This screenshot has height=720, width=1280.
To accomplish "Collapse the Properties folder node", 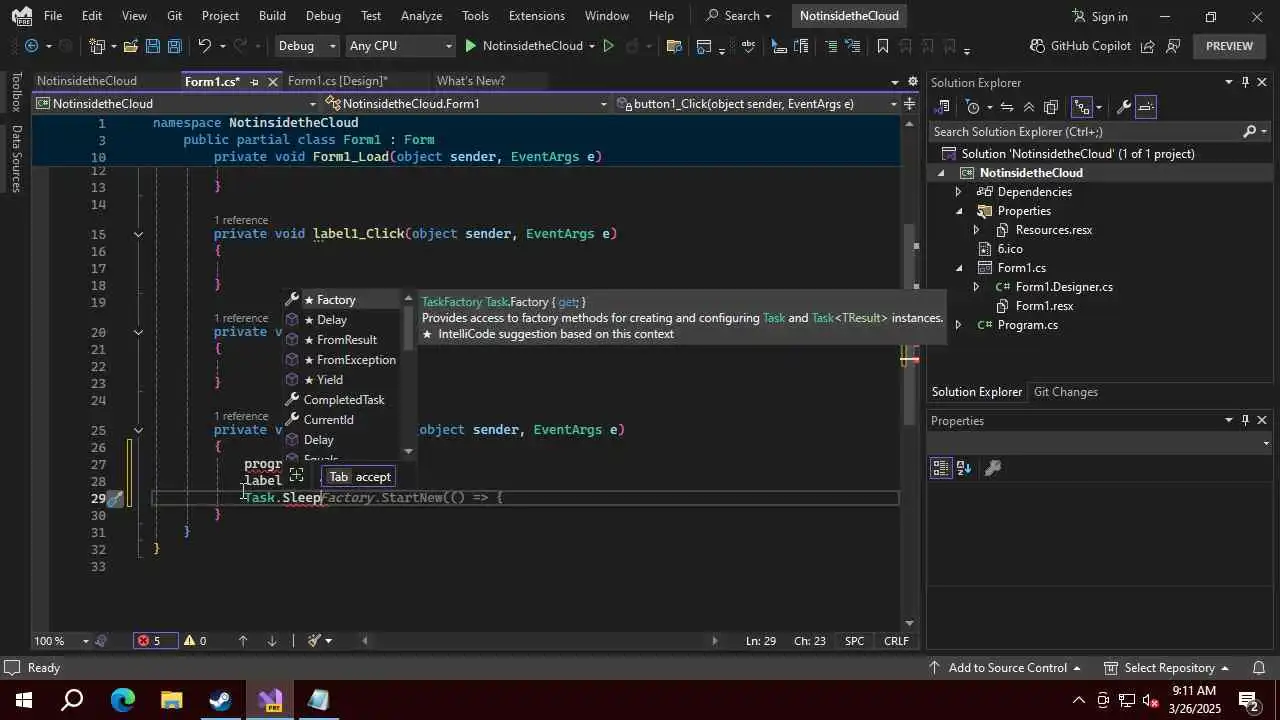I will click(958, 211).
